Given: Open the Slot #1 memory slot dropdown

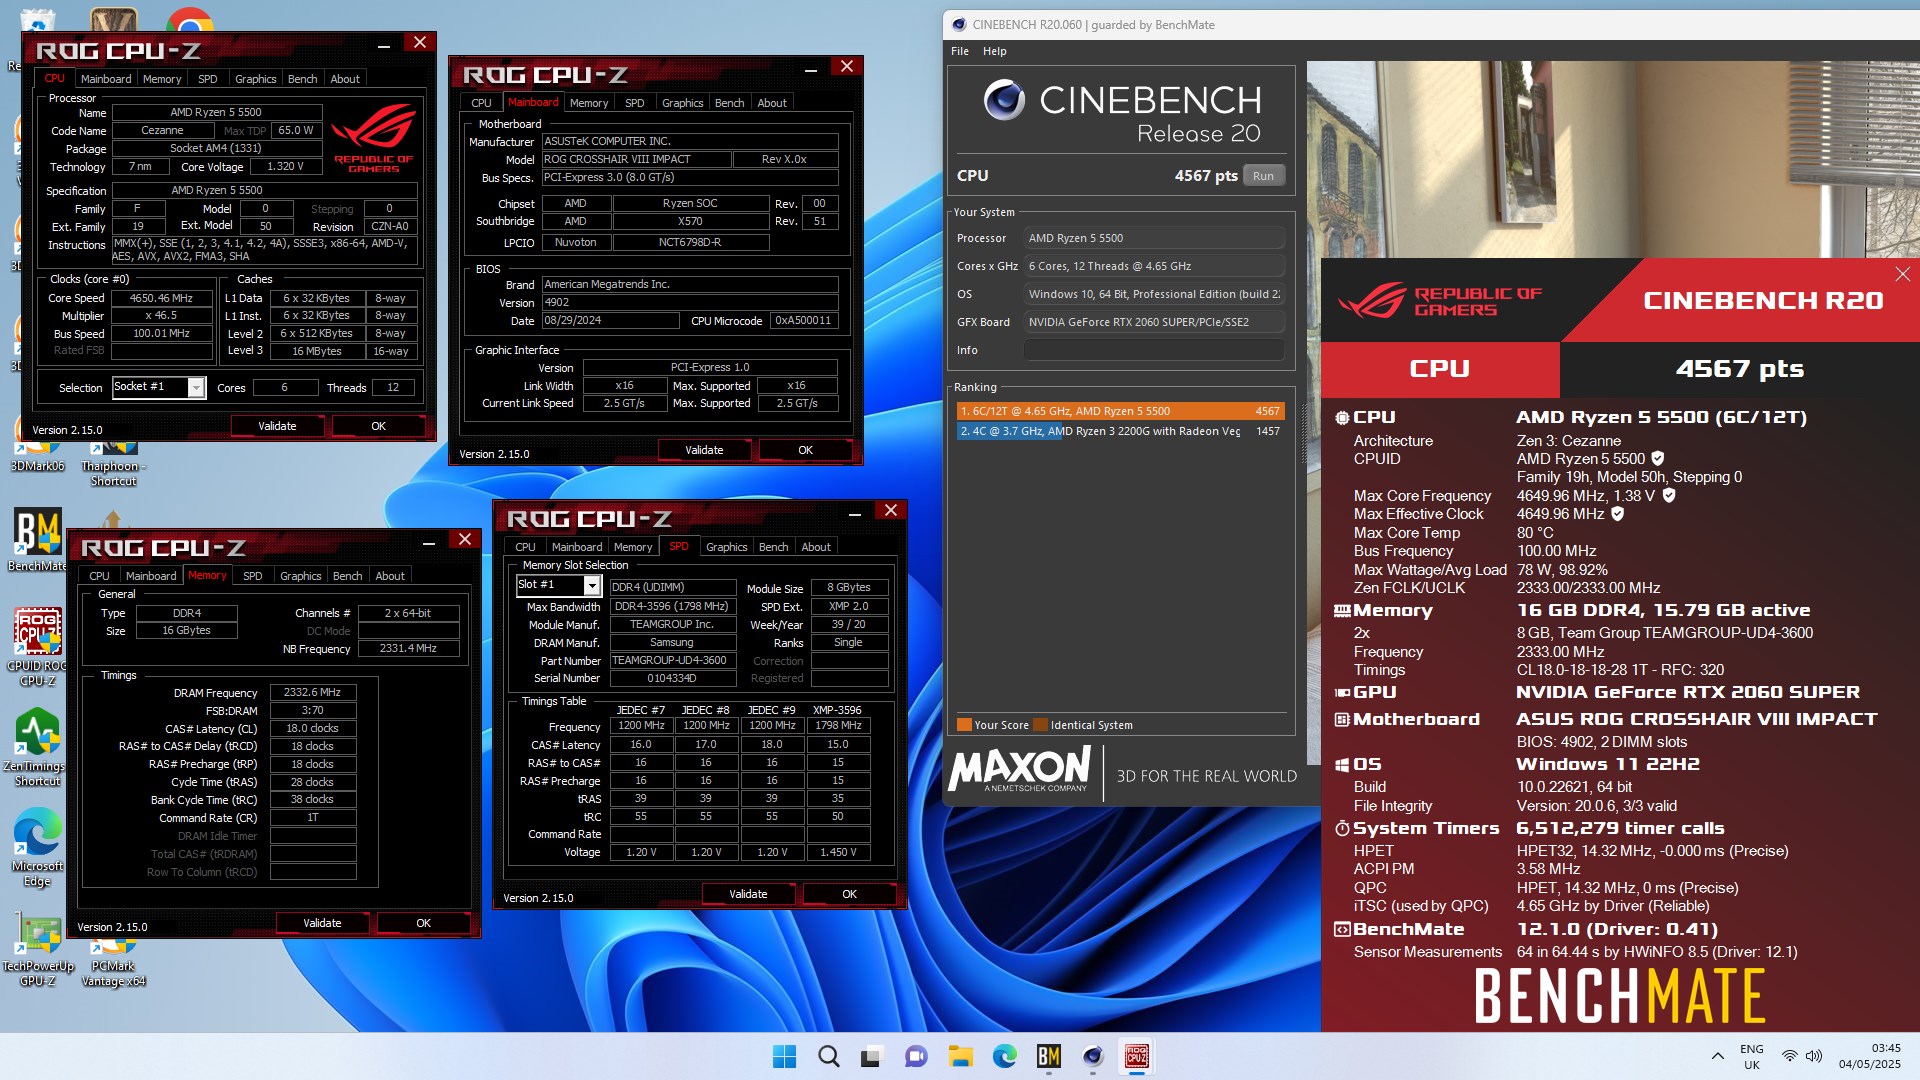Looking at the screenshot, I should pyautogui.click(x=592, y=586).
